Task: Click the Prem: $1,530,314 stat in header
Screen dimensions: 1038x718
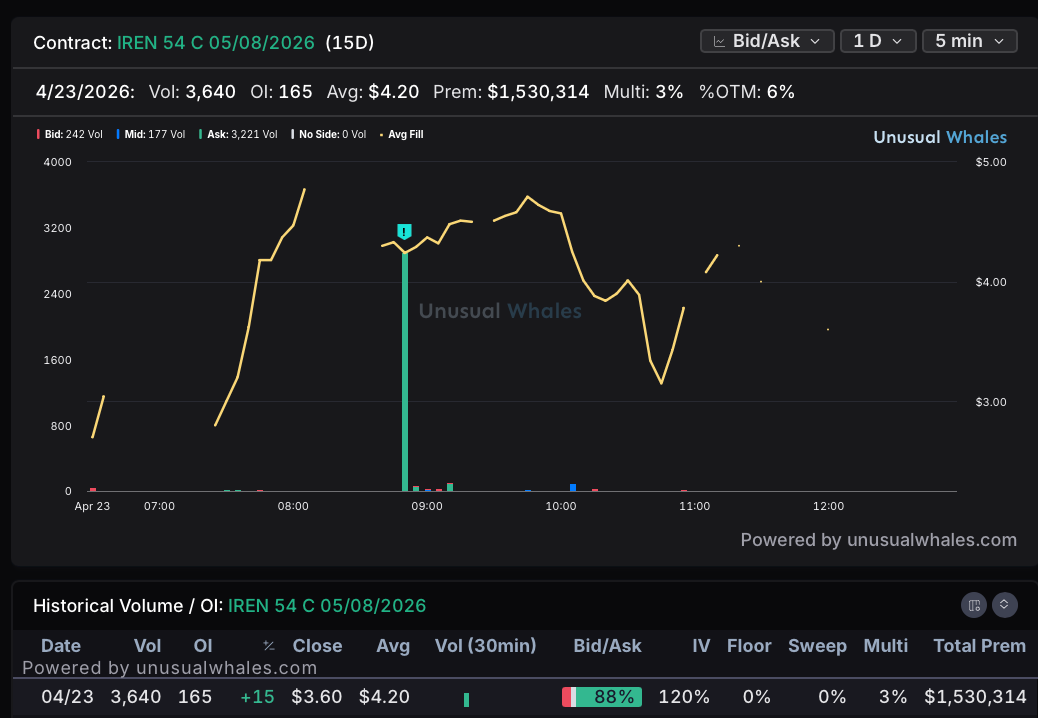Action: pyautogui.click(x=511, y=91)
